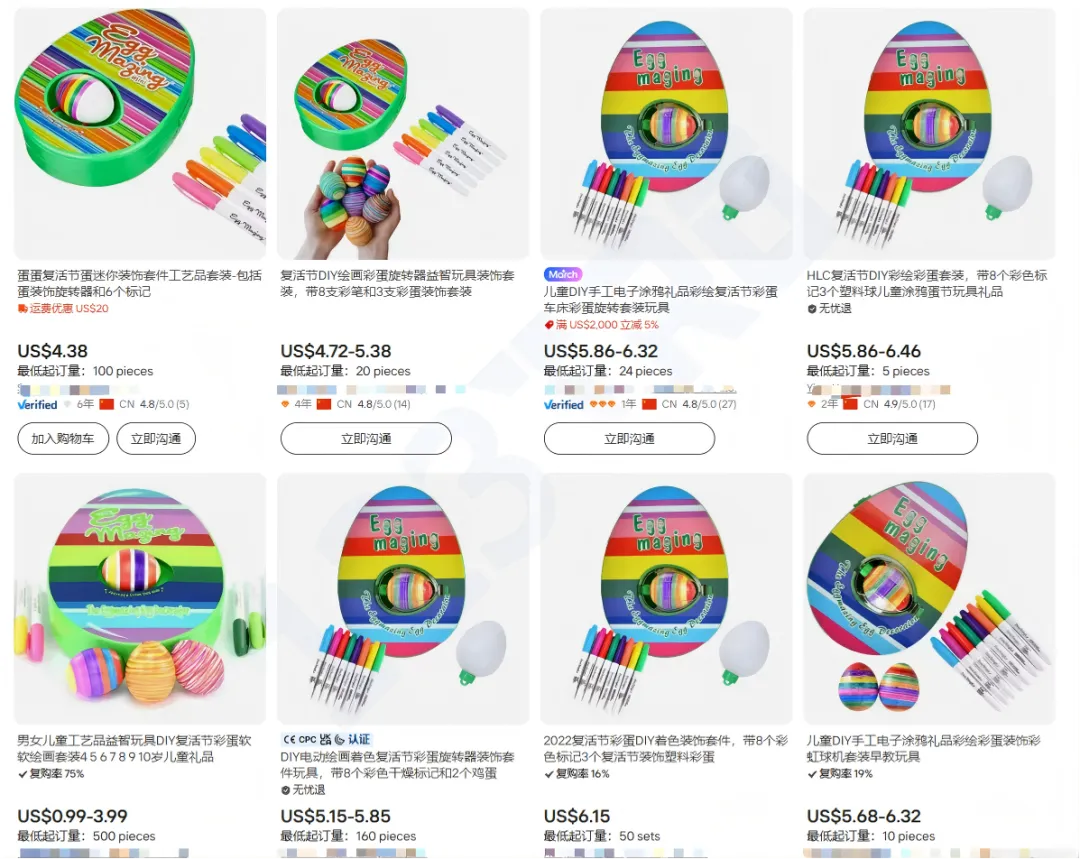Click 立即沟通 under the US$4.72-5.38 listing

[366, 439]
